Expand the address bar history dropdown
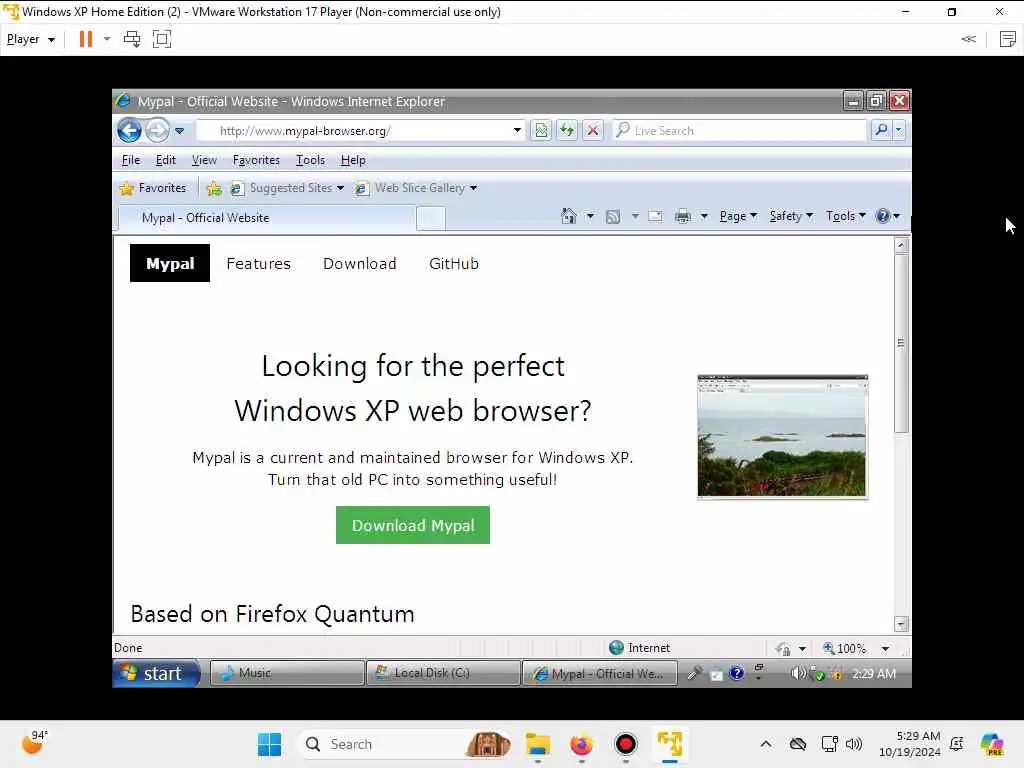 pyautogui.click(x=517, y=131)
